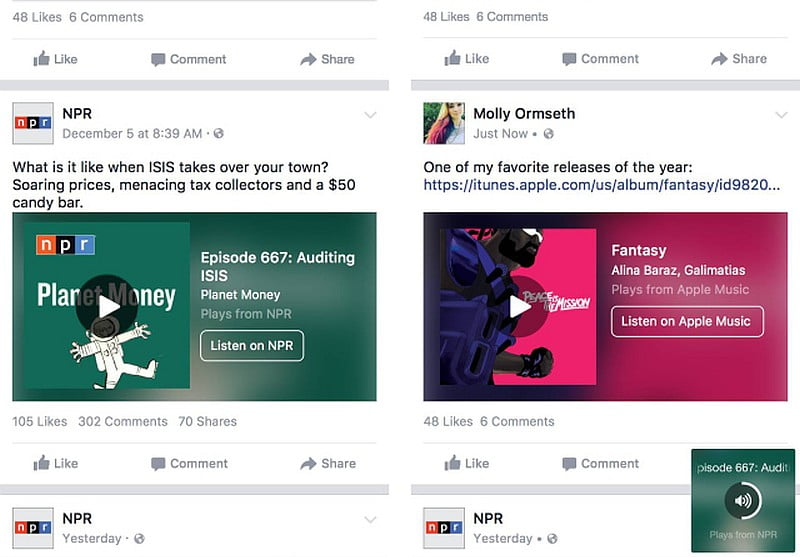Click the speaker icon in the mini player
The height and width of the screenshot is (557, 800).
[743, 500]
